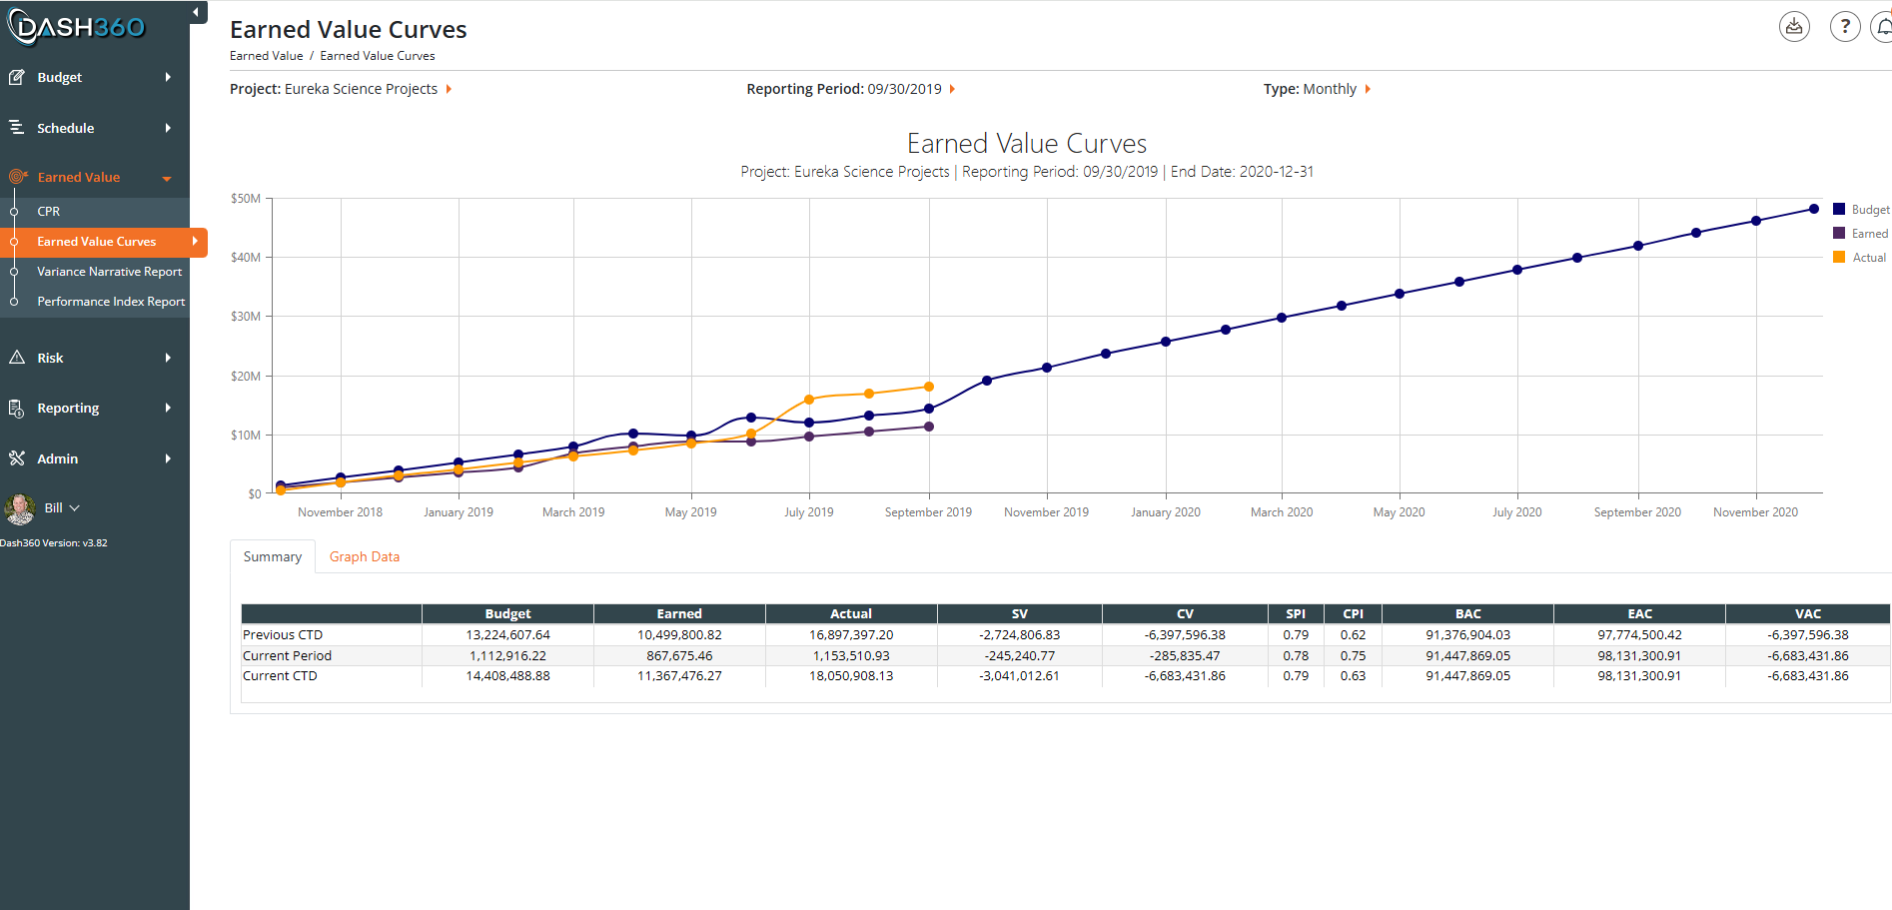Open the Reporting Period selector arrow
Viewport: 1892px width, 910px height.
[x=952, y=89]
